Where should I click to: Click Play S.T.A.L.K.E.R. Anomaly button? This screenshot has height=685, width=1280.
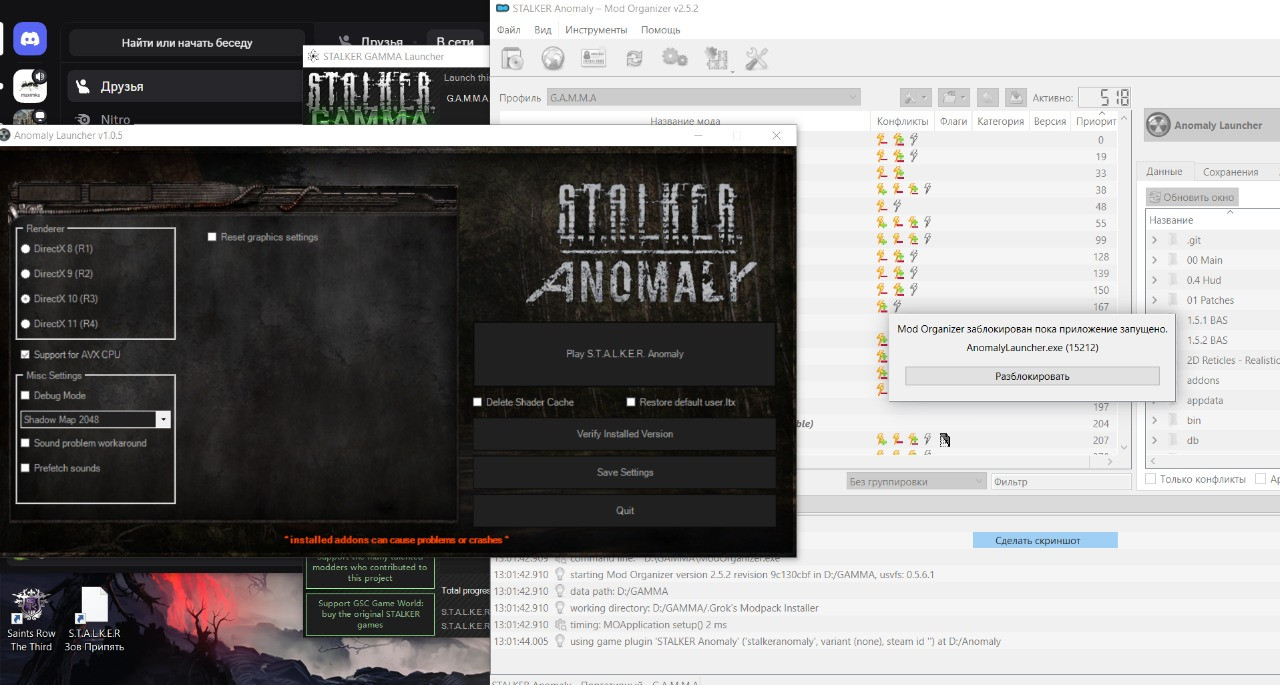(624, 354)
